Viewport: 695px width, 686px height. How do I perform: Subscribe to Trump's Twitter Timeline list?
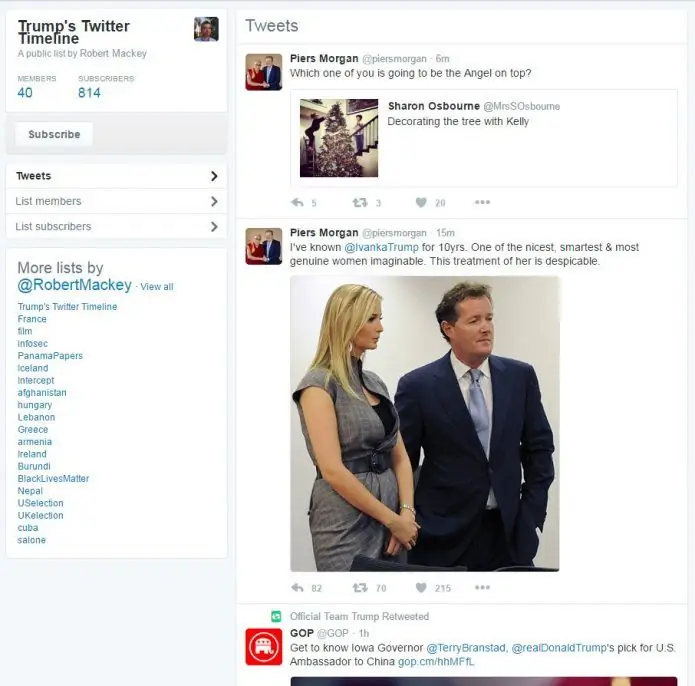[x=54, y=134]
